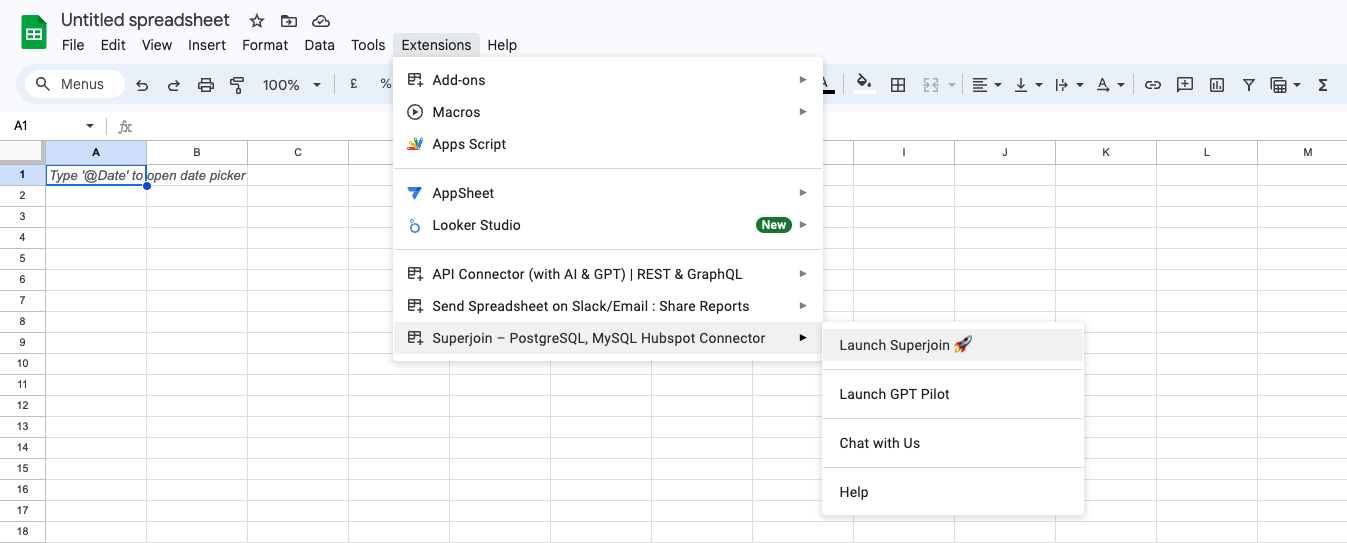Choose Chat with Us
The width and height of the screenshot is (1347, 543).
[953, 443]
